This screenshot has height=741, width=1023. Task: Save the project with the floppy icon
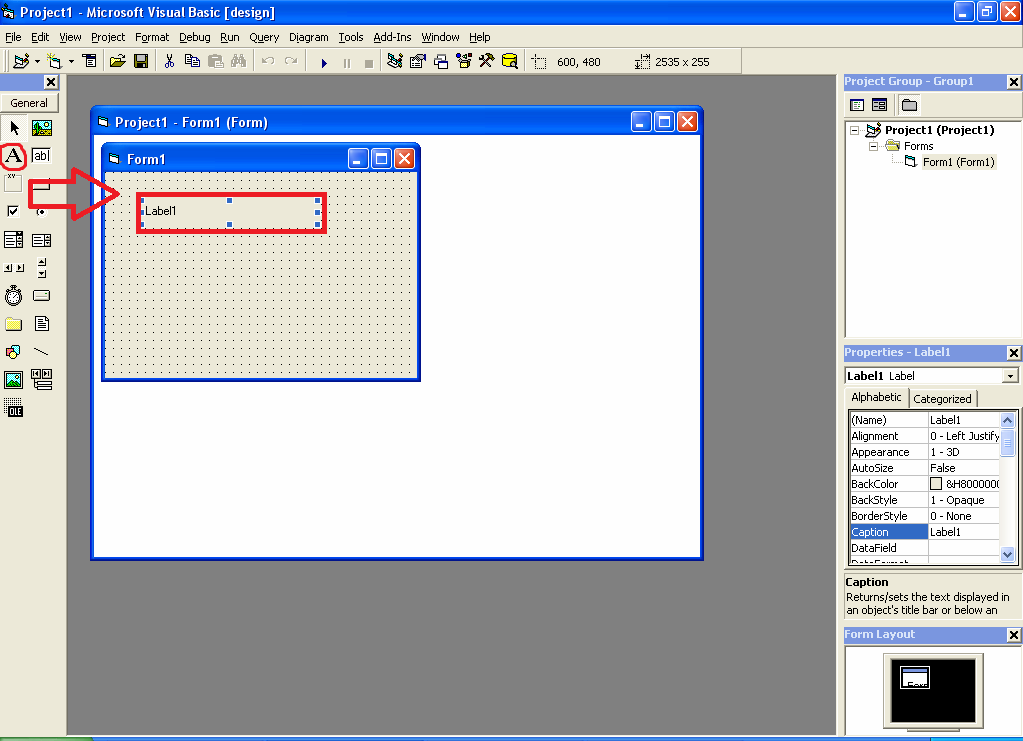(141, 61)
